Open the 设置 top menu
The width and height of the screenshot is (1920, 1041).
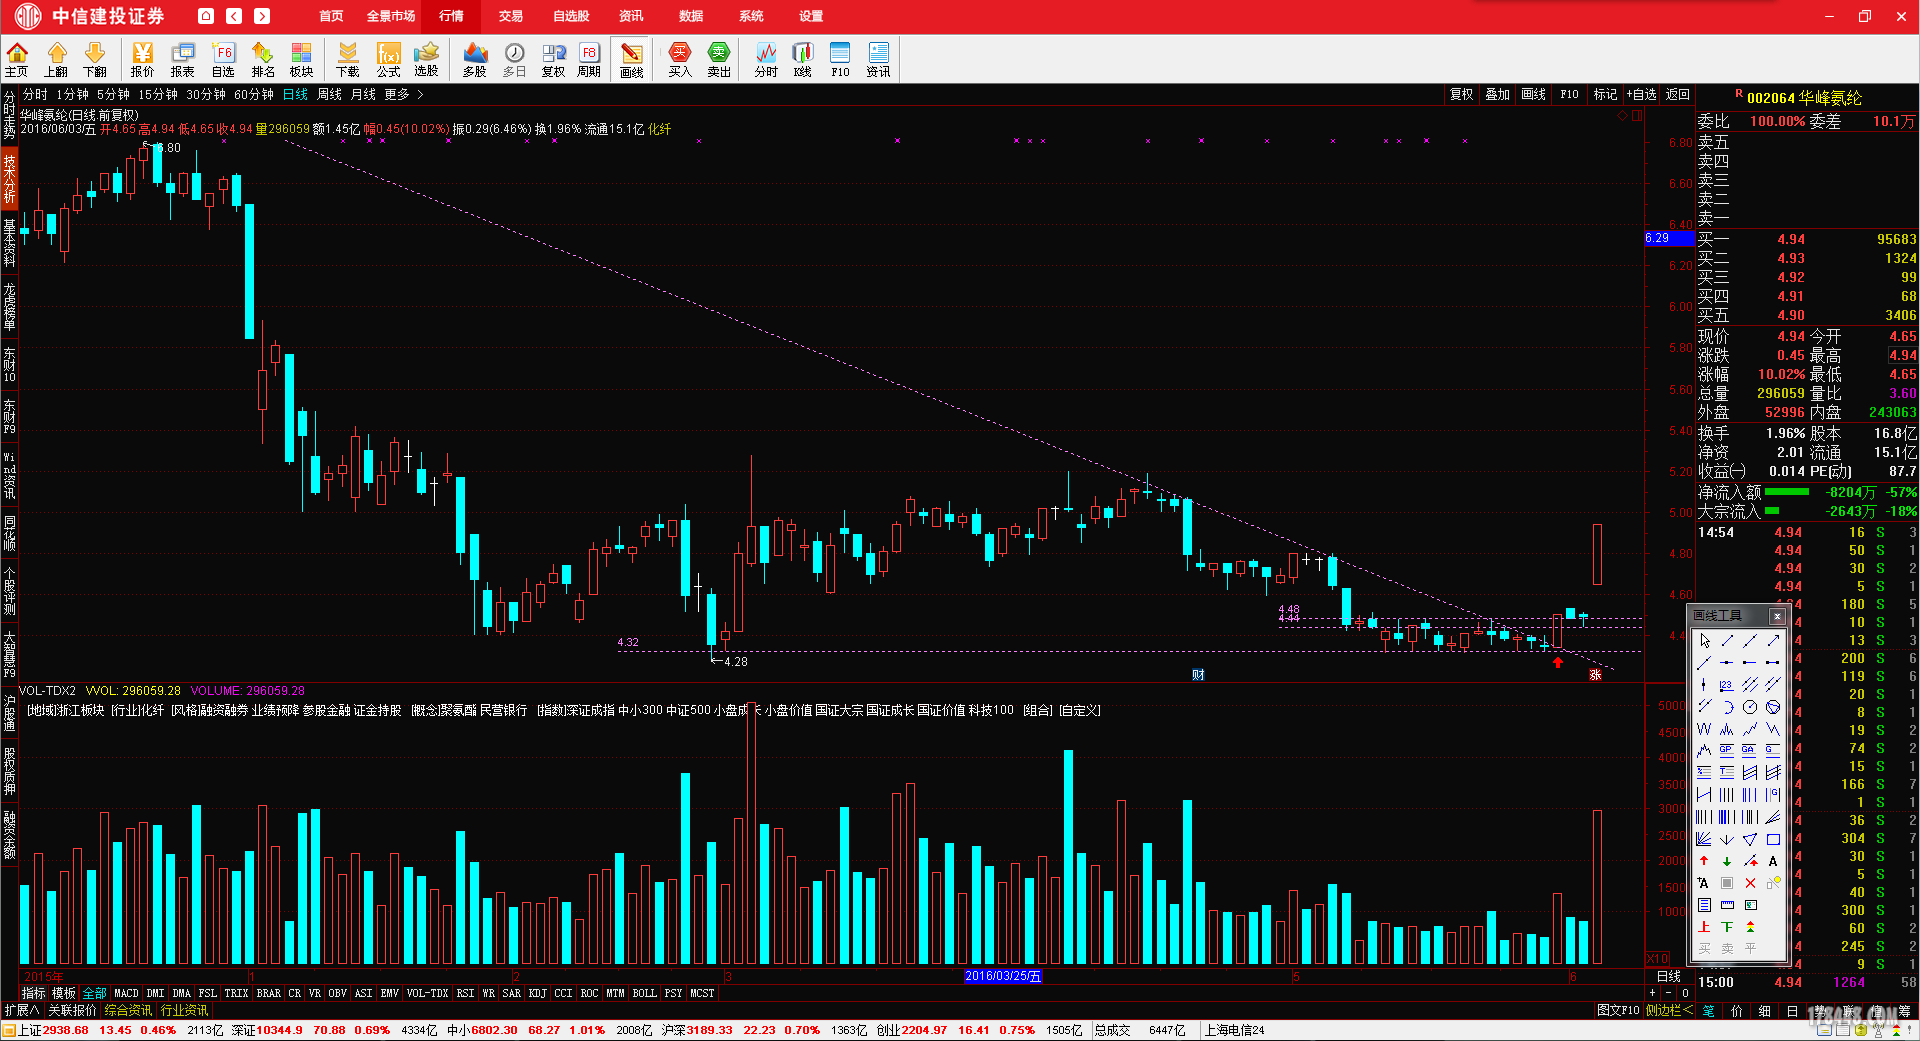pos(811,16)
